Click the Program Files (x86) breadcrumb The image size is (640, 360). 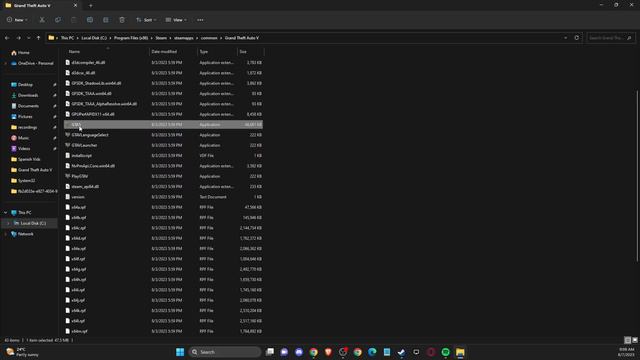pos(131,38)
